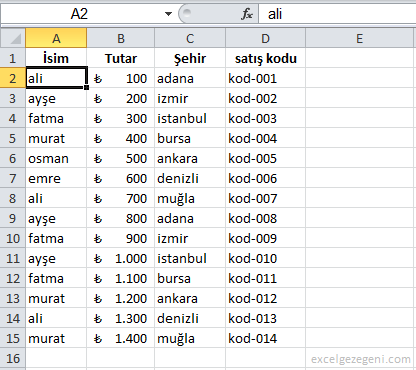Click the amount cell showing 300
Screen dimensions: 416x370
click(x=121, y=118)
